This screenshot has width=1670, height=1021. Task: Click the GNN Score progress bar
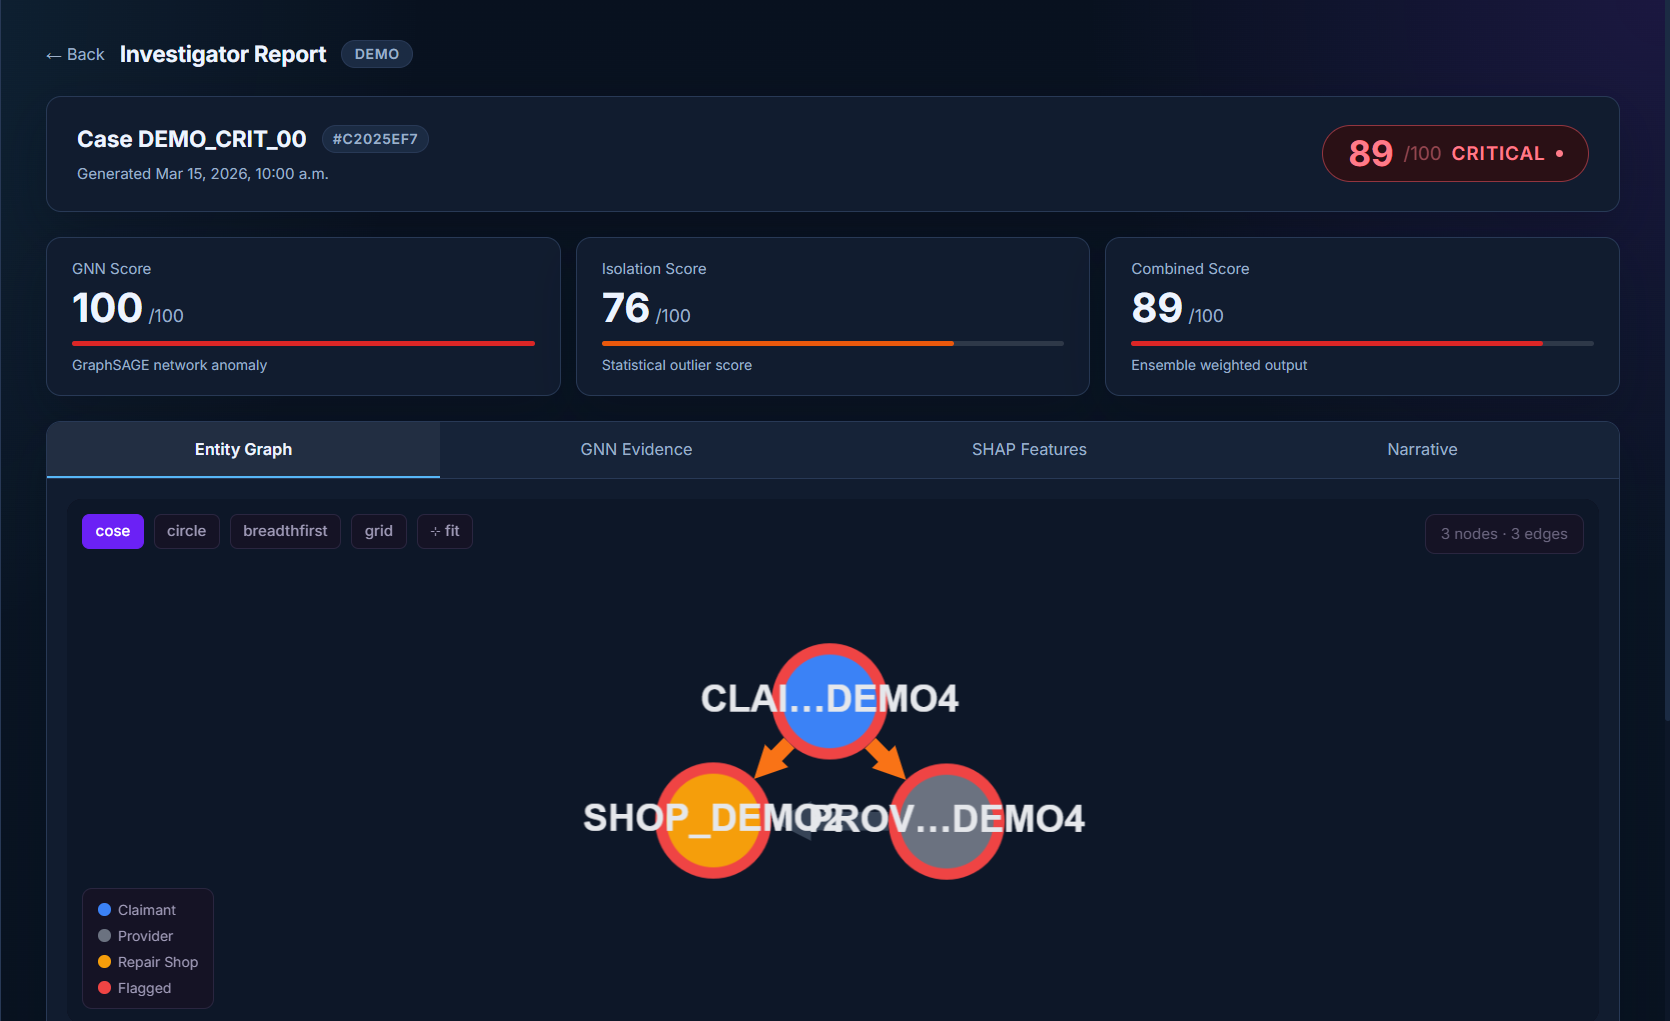(x=303, y=343)
